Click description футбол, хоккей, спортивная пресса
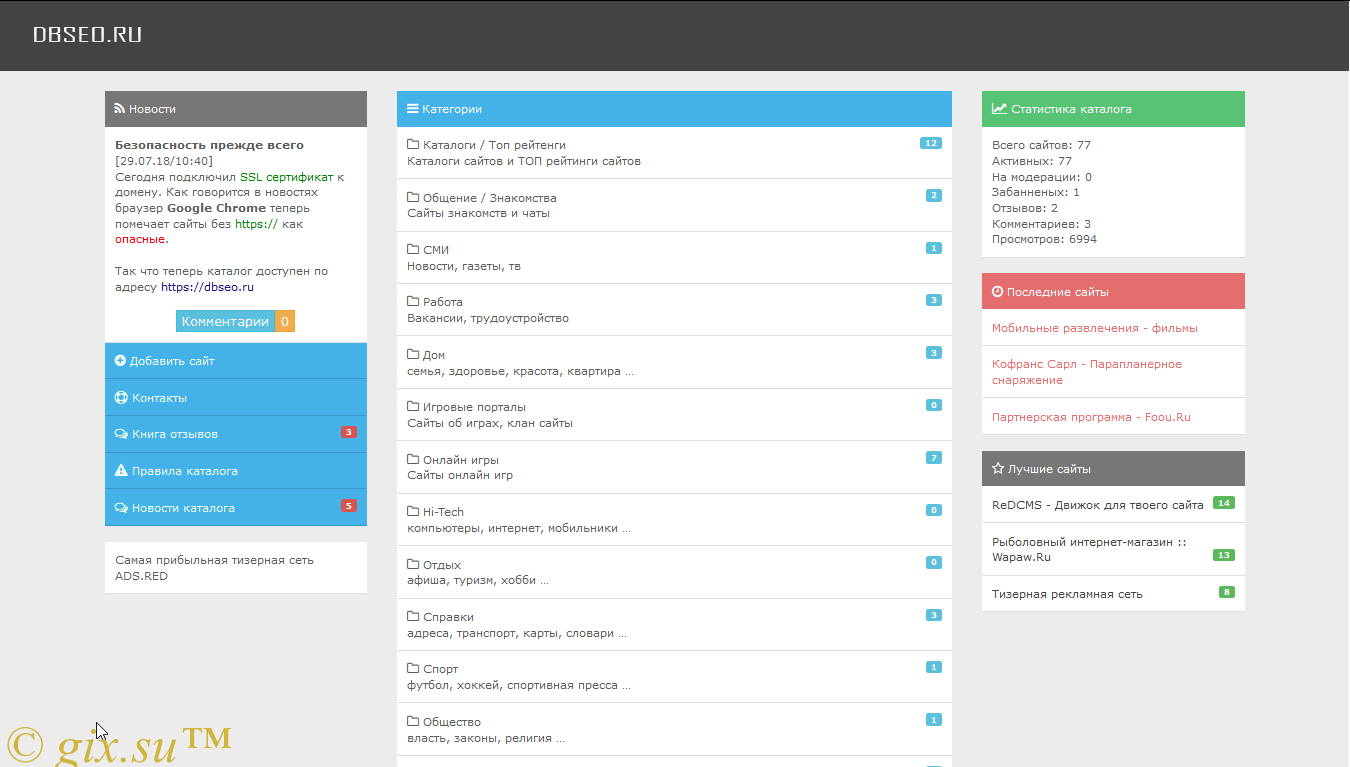Image resolution: width=1350 pixels, height=767 pixels. (x=519, y=686)
